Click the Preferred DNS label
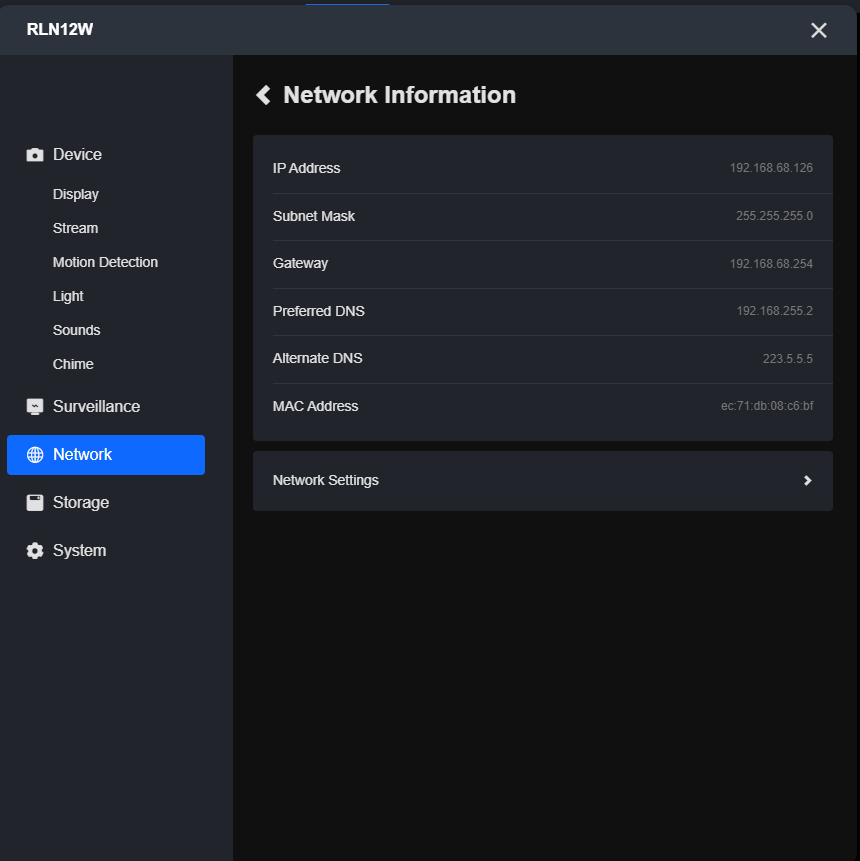 coord(319,311)
